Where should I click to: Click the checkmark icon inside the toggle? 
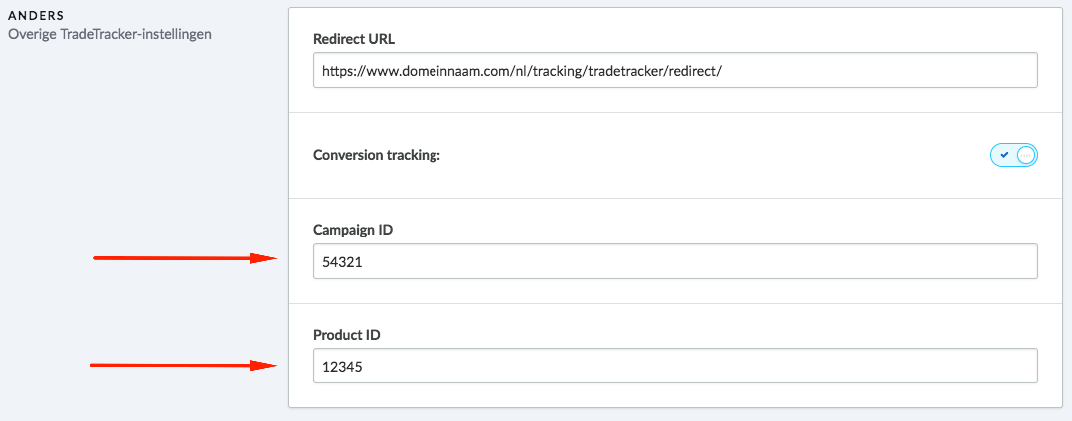pyautogui.click(x=1004, y=155)
